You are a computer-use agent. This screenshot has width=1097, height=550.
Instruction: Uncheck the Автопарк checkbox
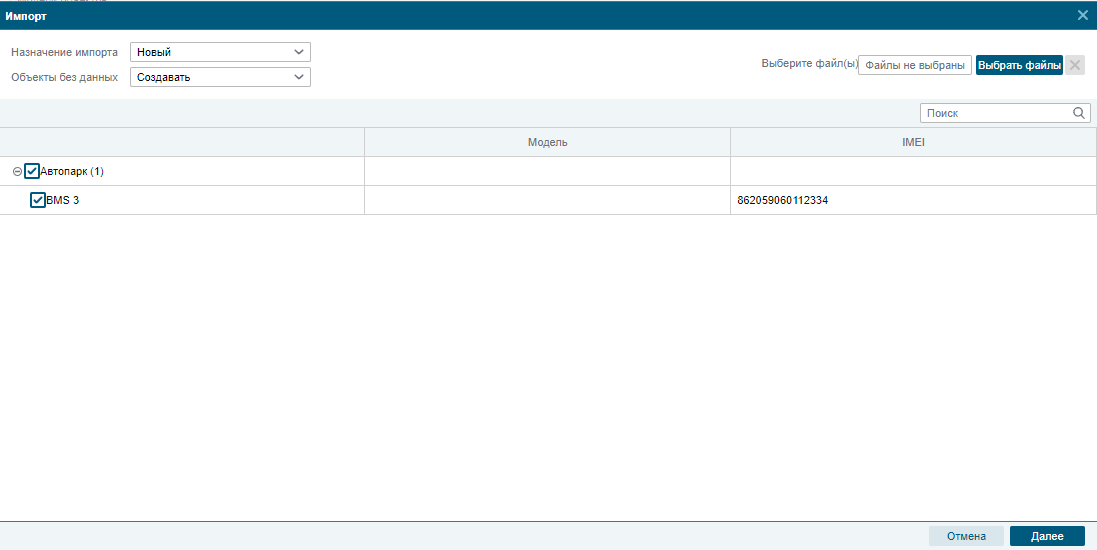pyautogui.click(x=32, y=171)
